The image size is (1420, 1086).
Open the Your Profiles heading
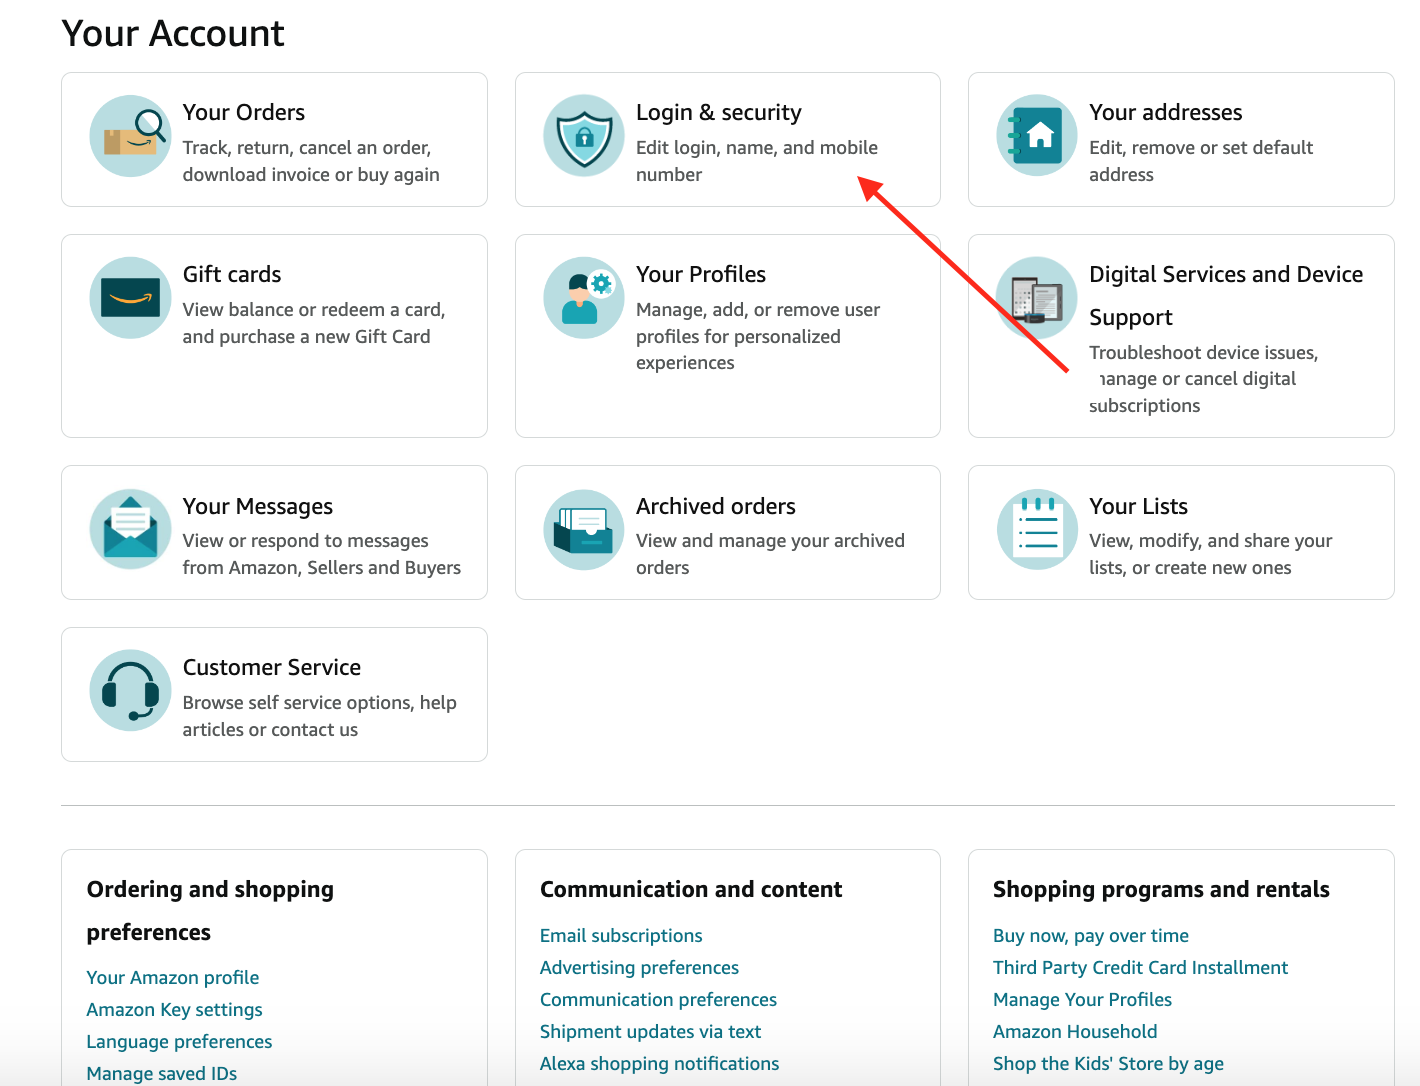[701, 275]
